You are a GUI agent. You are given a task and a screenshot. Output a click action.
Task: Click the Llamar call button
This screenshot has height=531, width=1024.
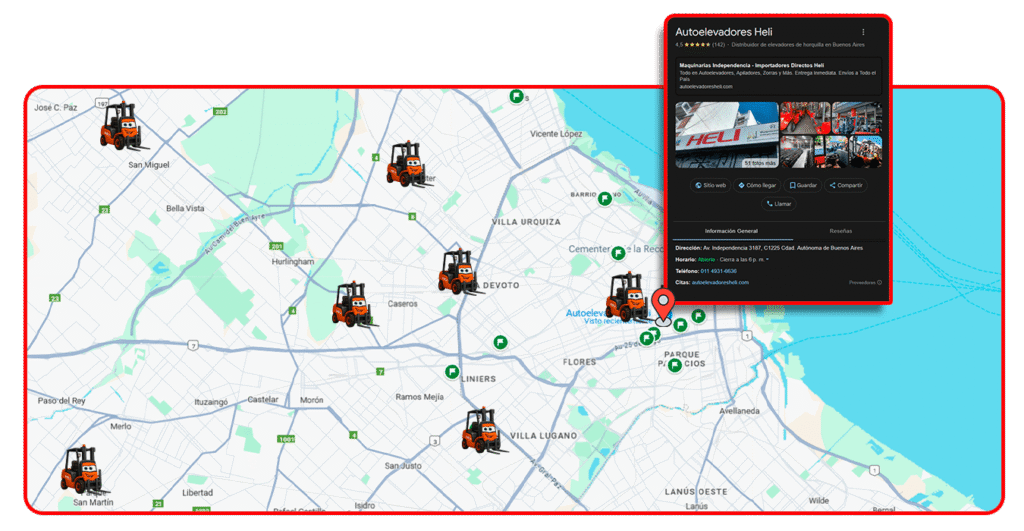[778, 204]
